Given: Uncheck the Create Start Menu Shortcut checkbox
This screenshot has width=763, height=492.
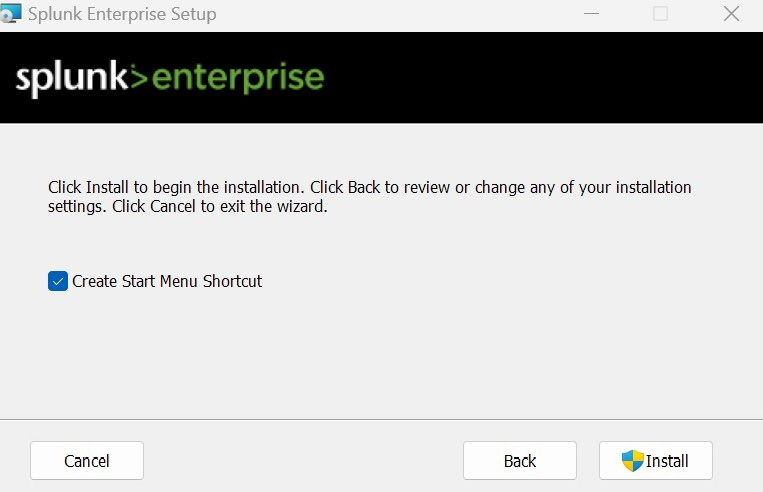Looking at the screenshot, I should click(58, 281).
